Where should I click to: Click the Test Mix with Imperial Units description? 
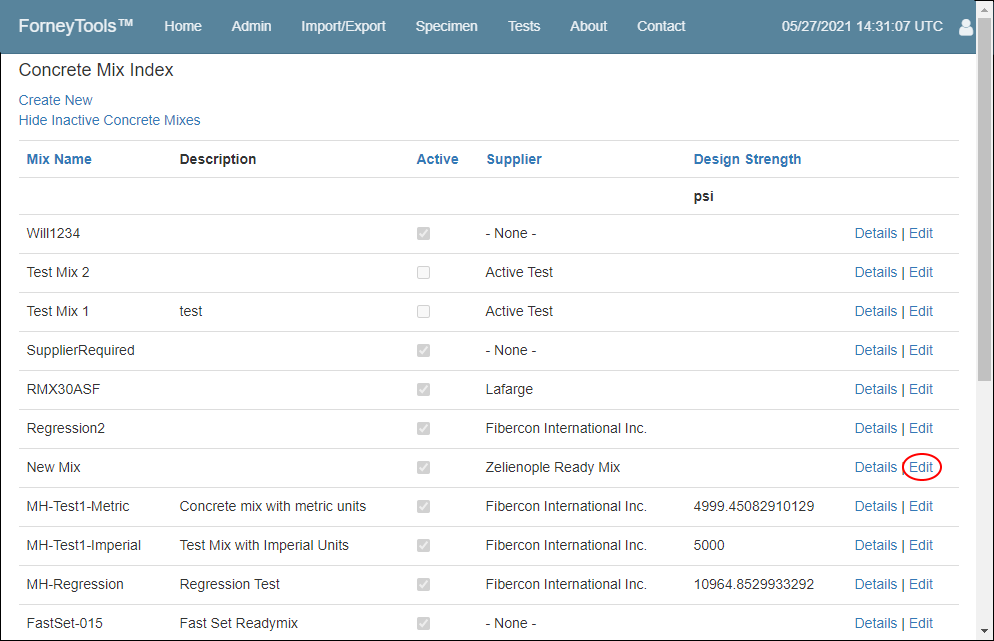264,545
